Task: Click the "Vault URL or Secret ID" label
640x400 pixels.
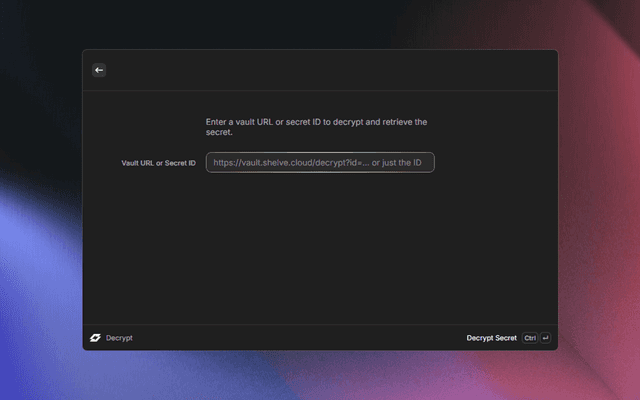Action: point(158,162)
